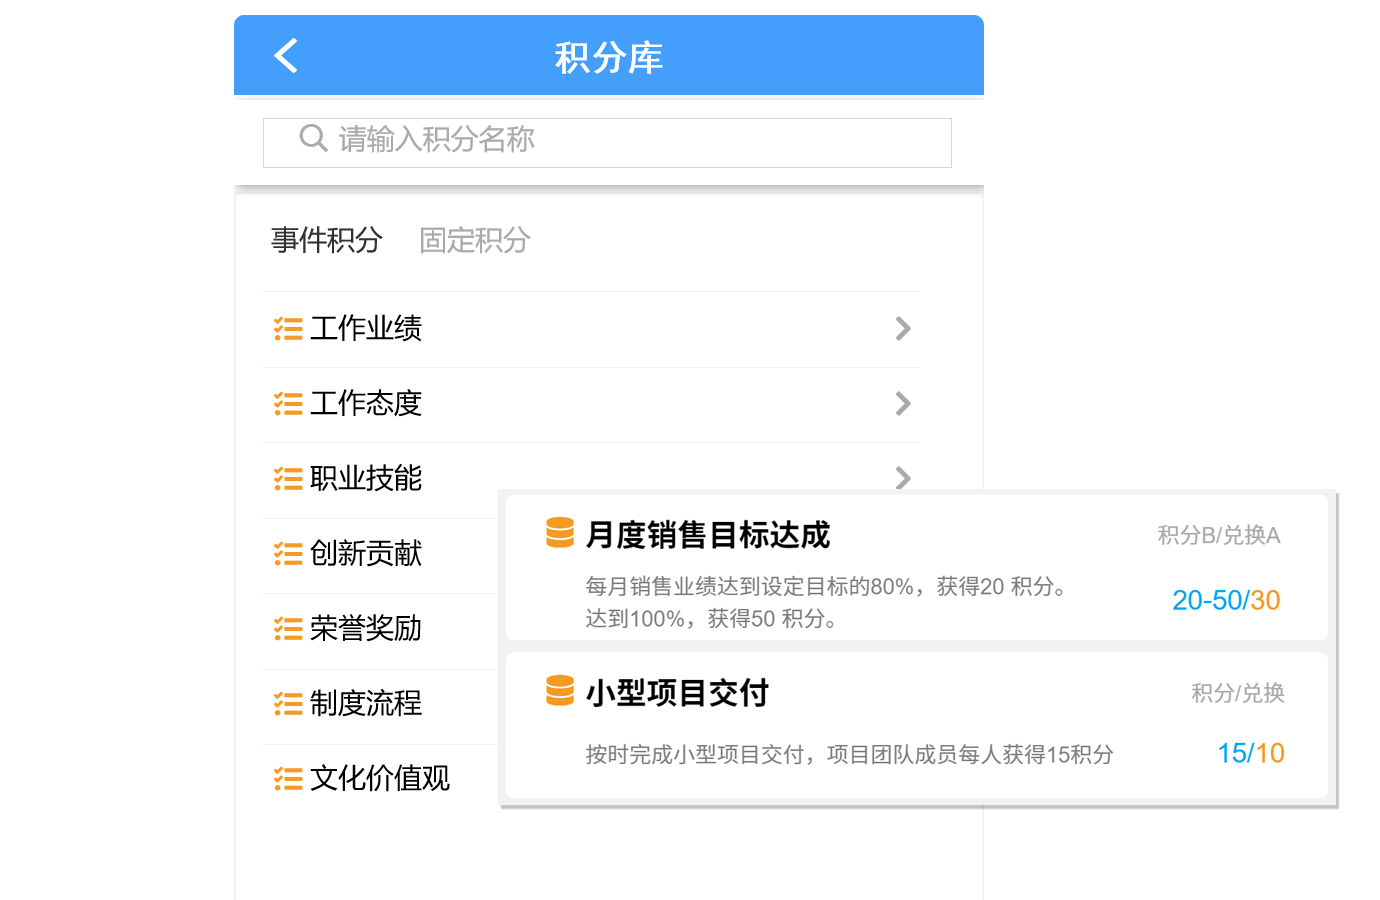Select the 事件积分 tab
The width and height of the screenshot is (1380, 900).
[x=326, y=240]
